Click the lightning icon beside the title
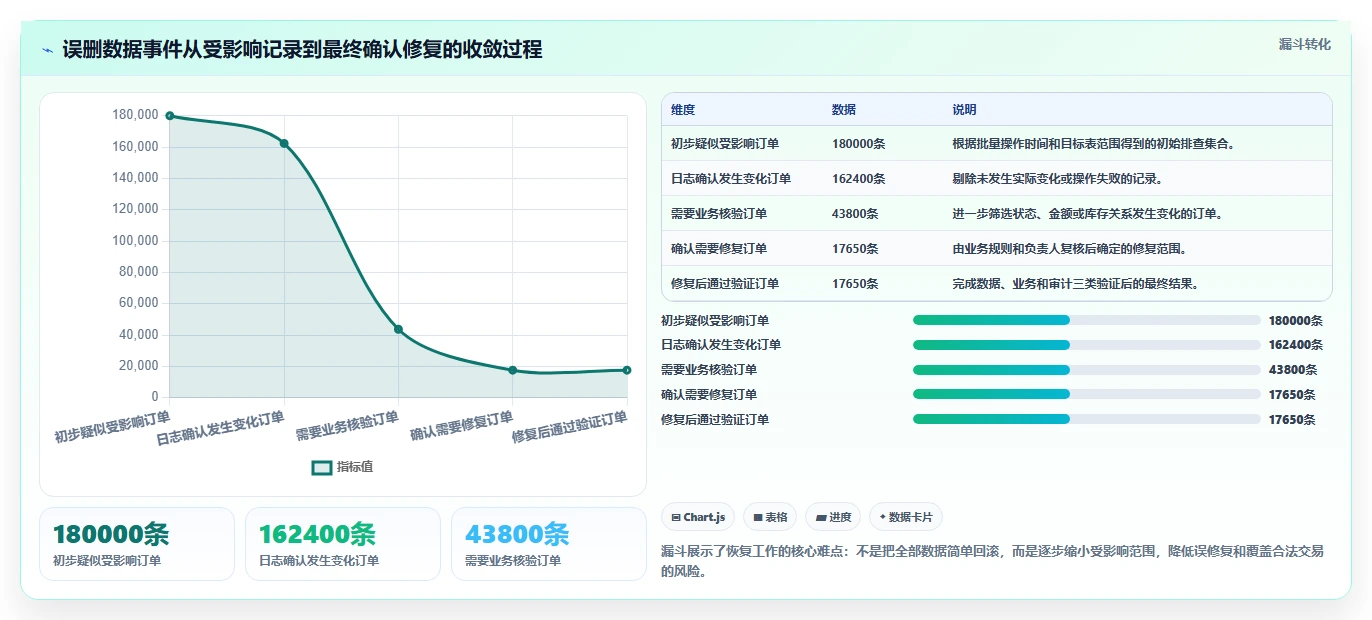This screenshot has width=1372, height=620. (x=47, y=50)
